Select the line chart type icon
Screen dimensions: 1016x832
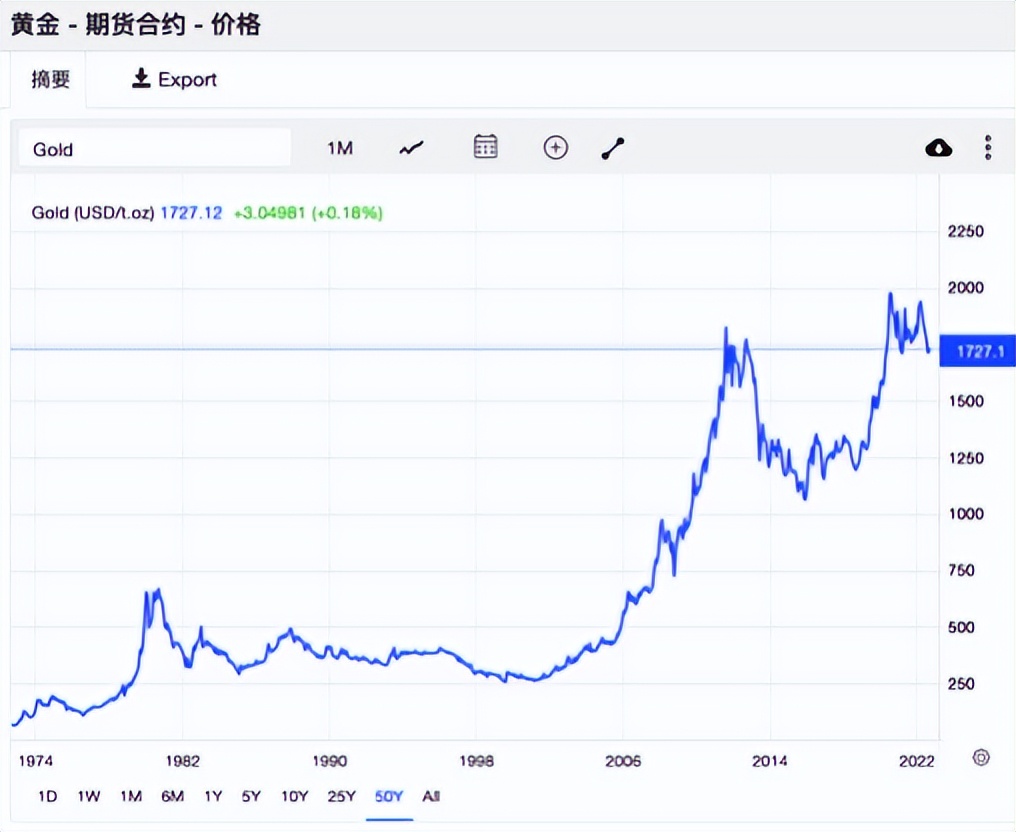point(410,147)
